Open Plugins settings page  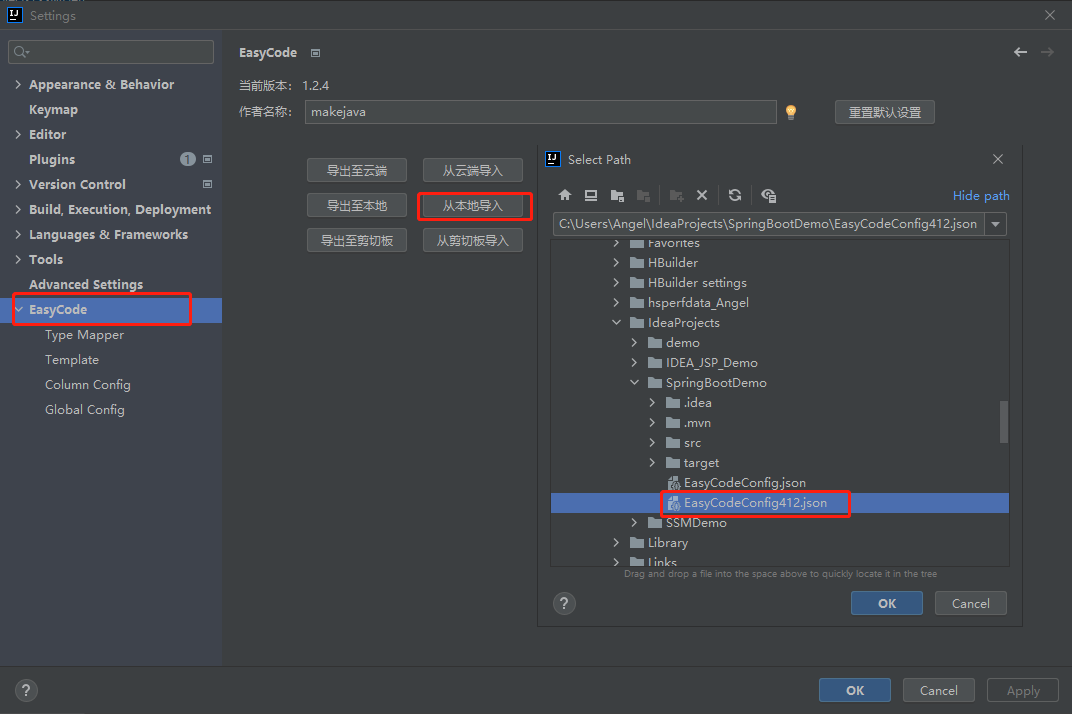52,159
